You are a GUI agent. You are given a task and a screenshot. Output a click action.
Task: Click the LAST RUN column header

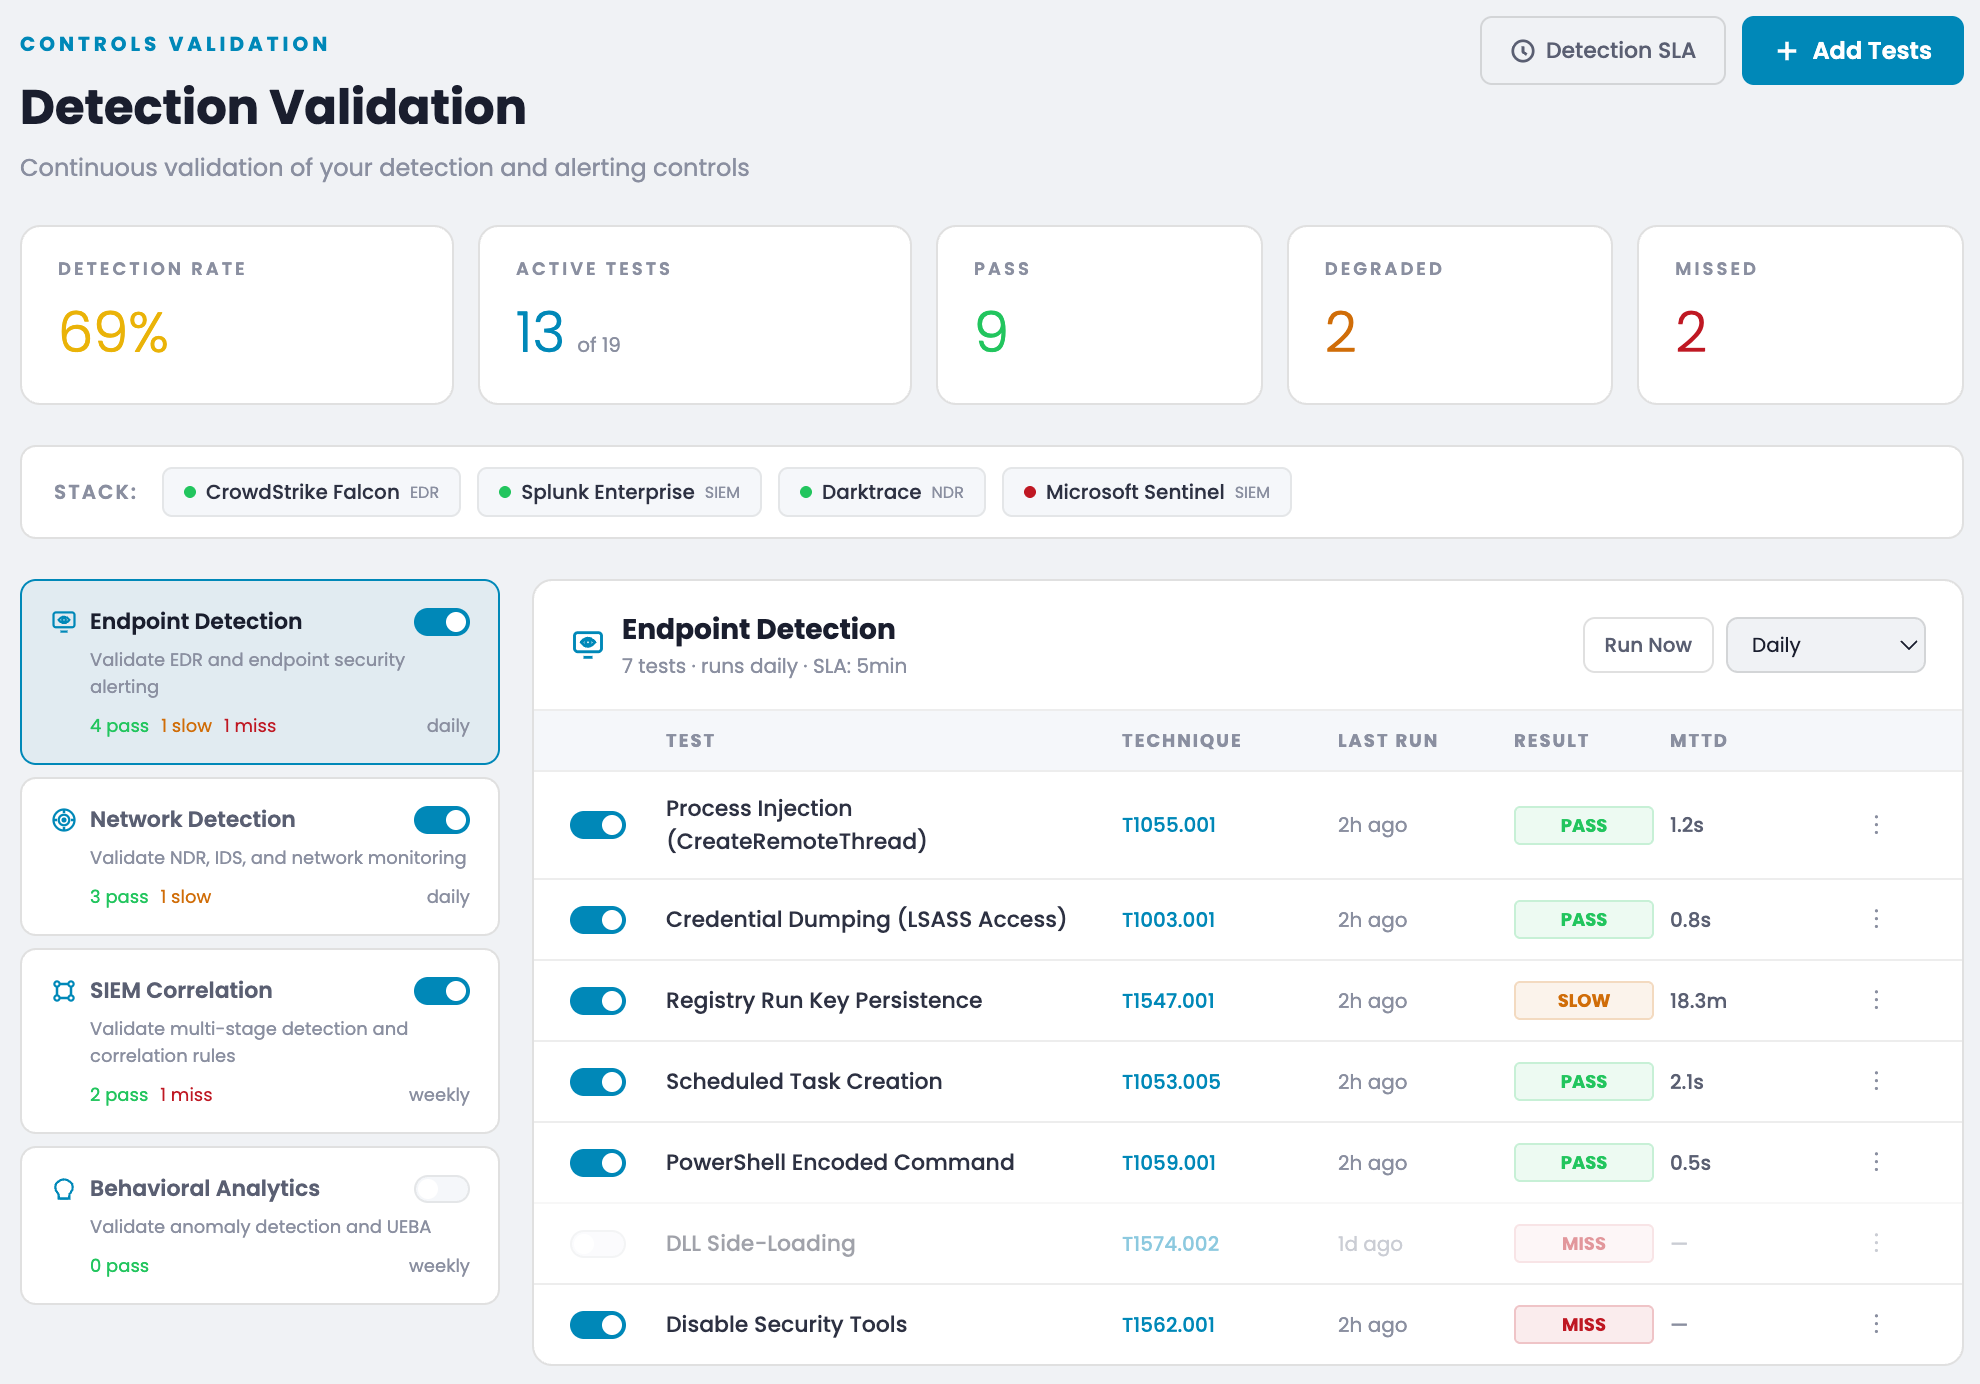pos(1388,741)
